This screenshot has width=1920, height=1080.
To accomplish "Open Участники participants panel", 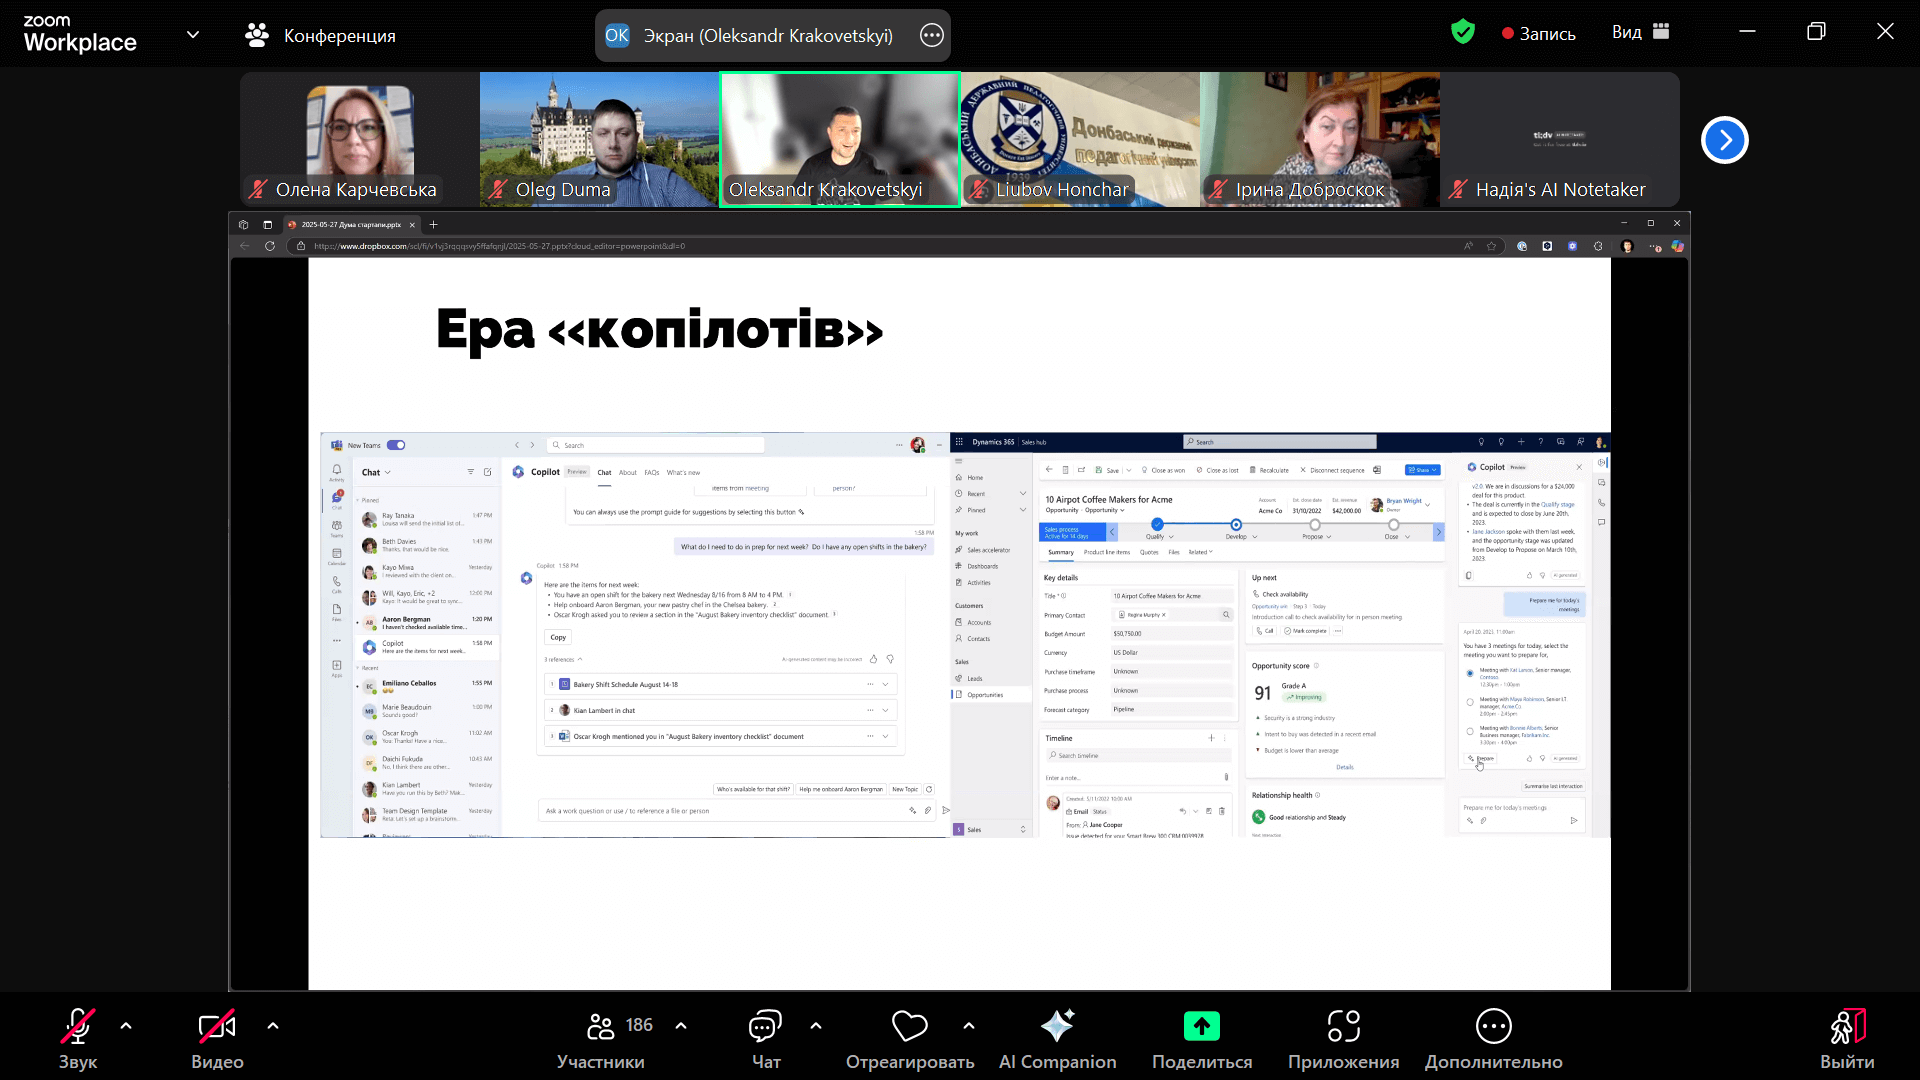I will tap(603, 1039).
